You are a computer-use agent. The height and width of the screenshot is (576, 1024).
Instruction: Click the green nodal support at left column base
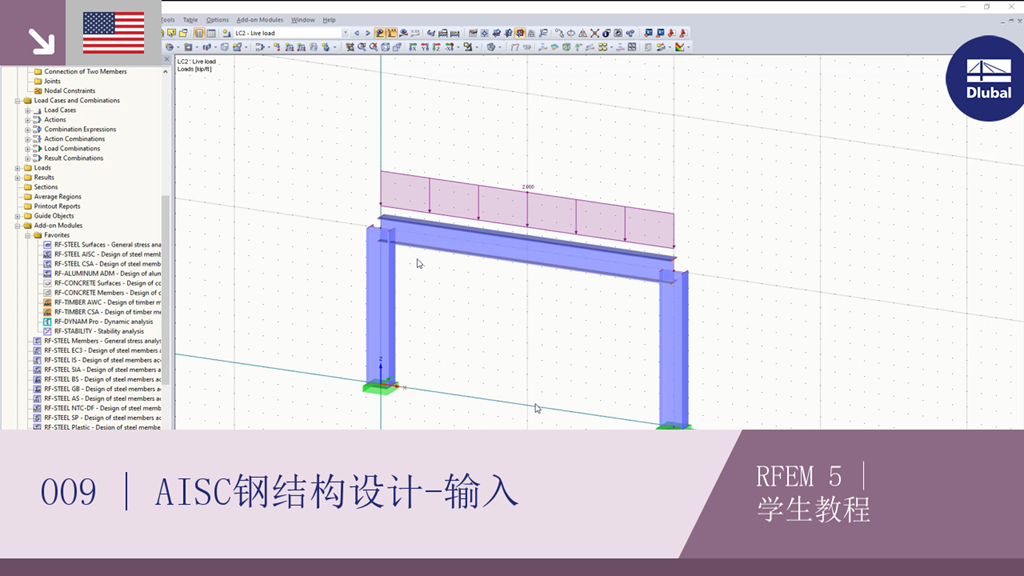(x=379, y=388)
